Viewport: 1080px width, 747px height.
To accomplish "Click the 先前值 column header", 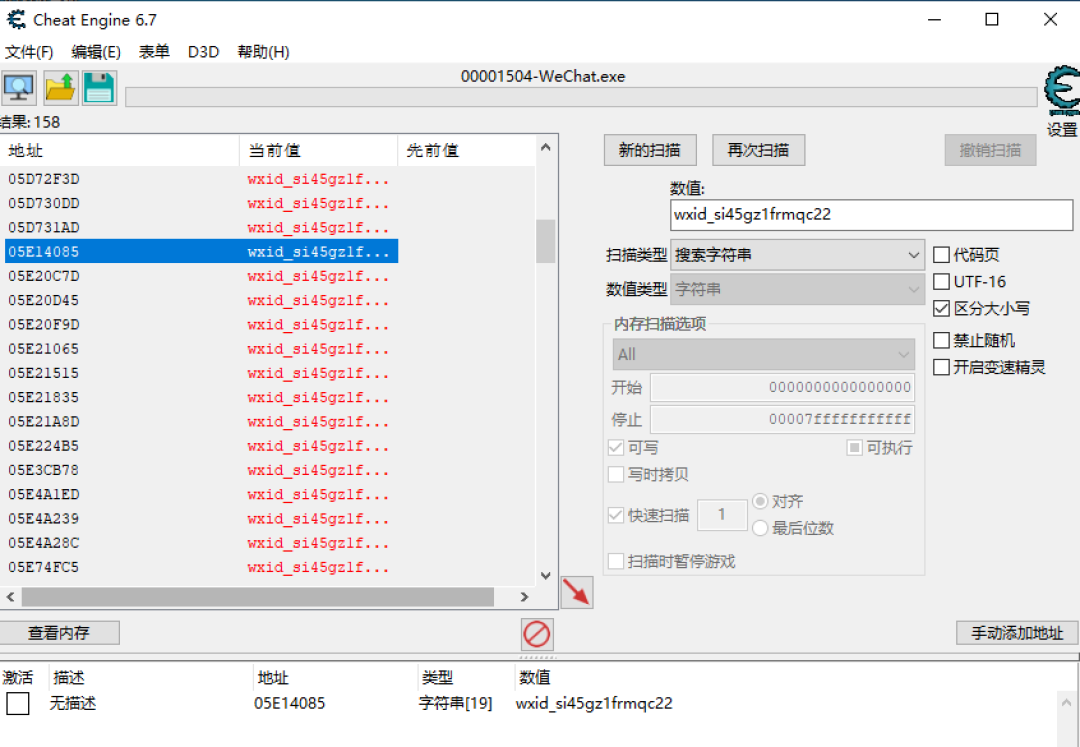I will point(466,151).
